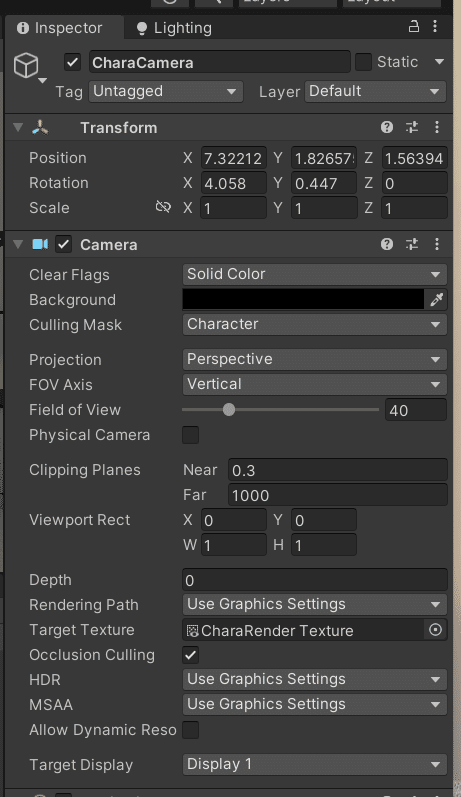Open the Target Texture object picker
This screenshot has height=797, width=461.
(436, 630)
